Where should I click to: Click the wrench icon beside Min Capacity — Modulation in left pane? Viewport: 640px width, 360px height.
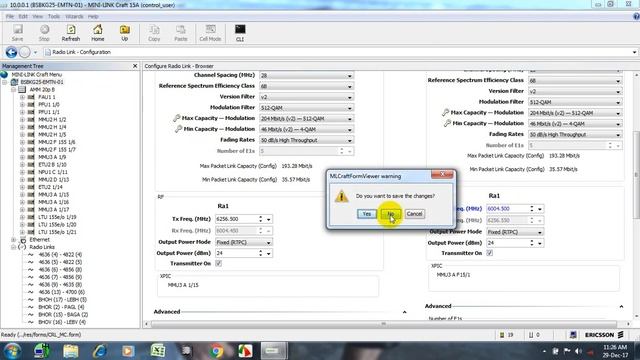(x=178, y=129)
